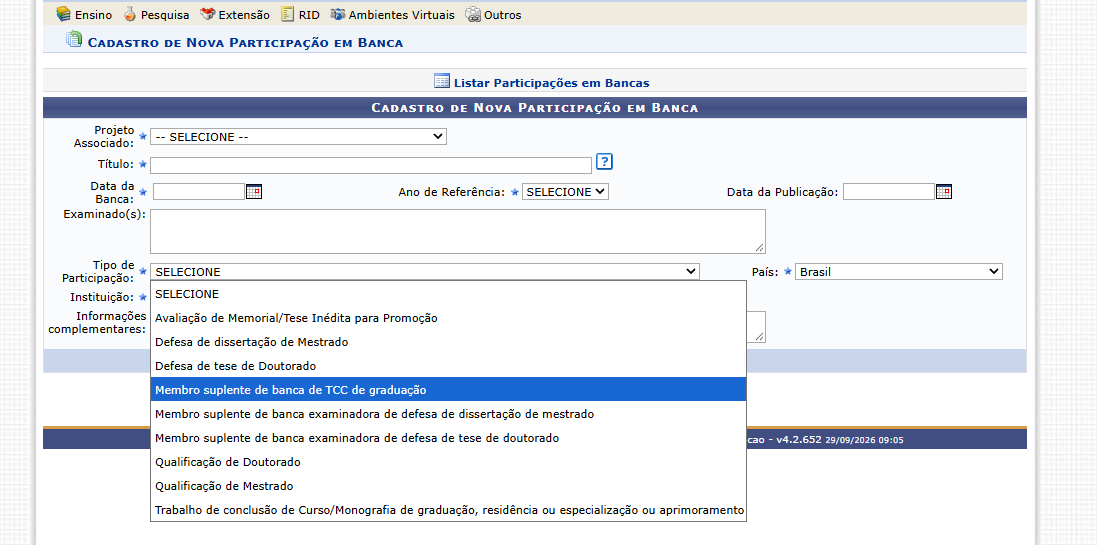Choose Membro suplente de defesa de tese de doutorado
The image size is (1097, 545).
448,438
